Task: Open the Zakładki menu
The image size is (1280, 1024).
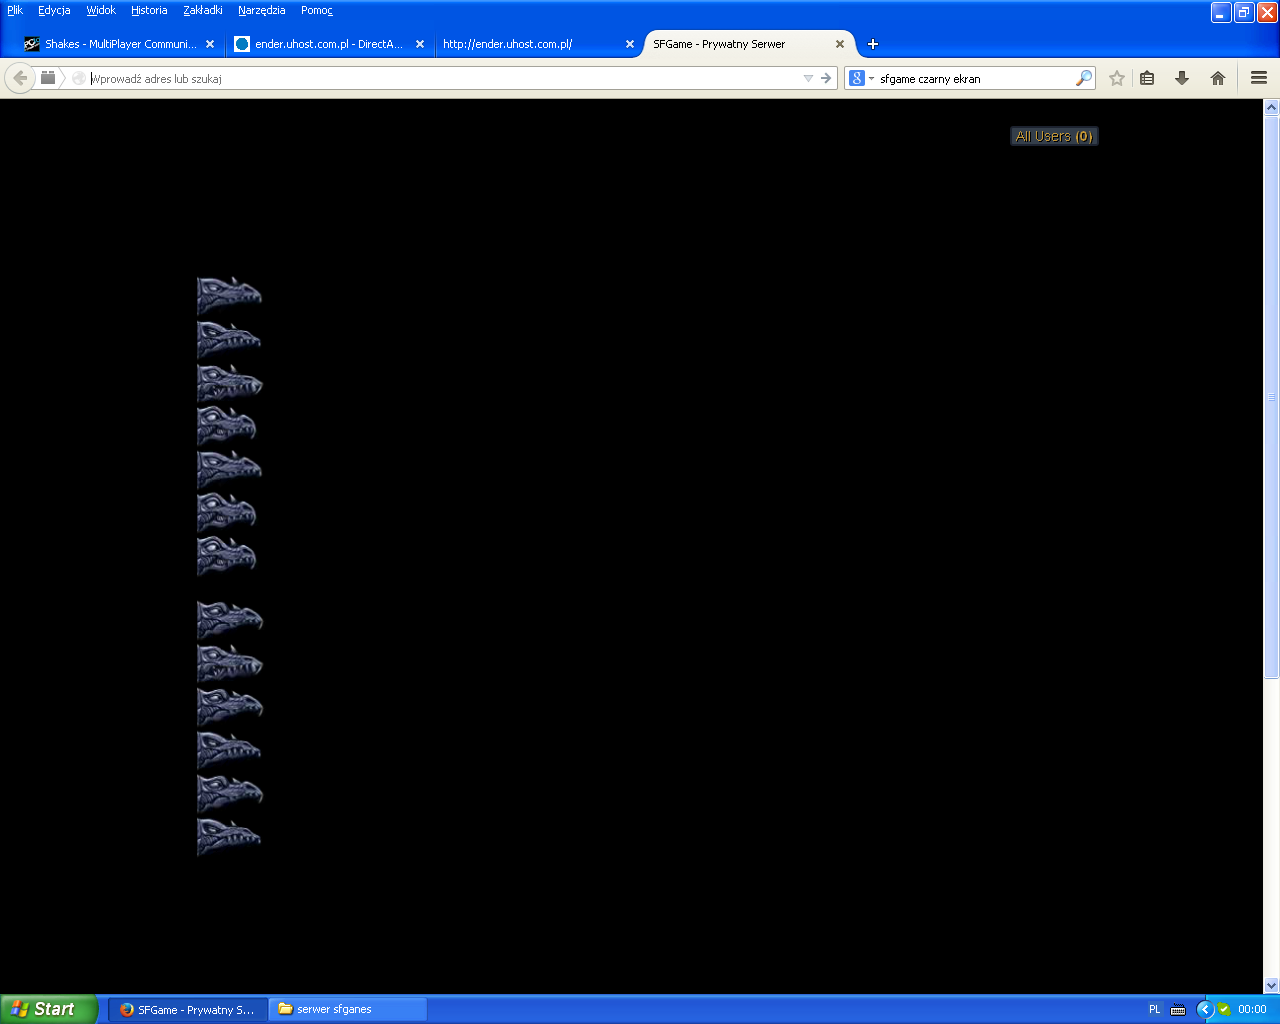Action: coord(203,10)
